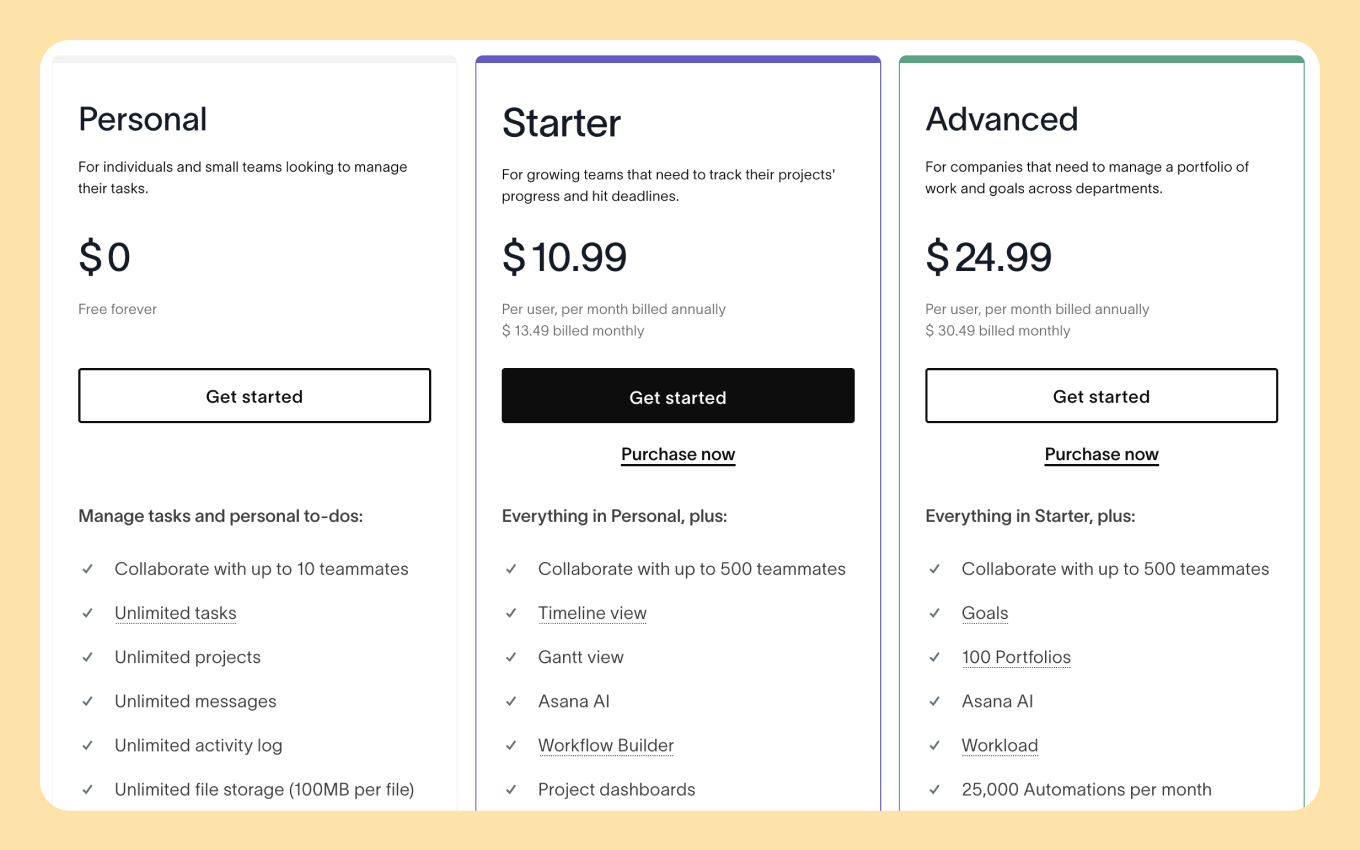Click checkmark next to Unlimited activity log
The image size is (1360, 850).
coord(88,745)
